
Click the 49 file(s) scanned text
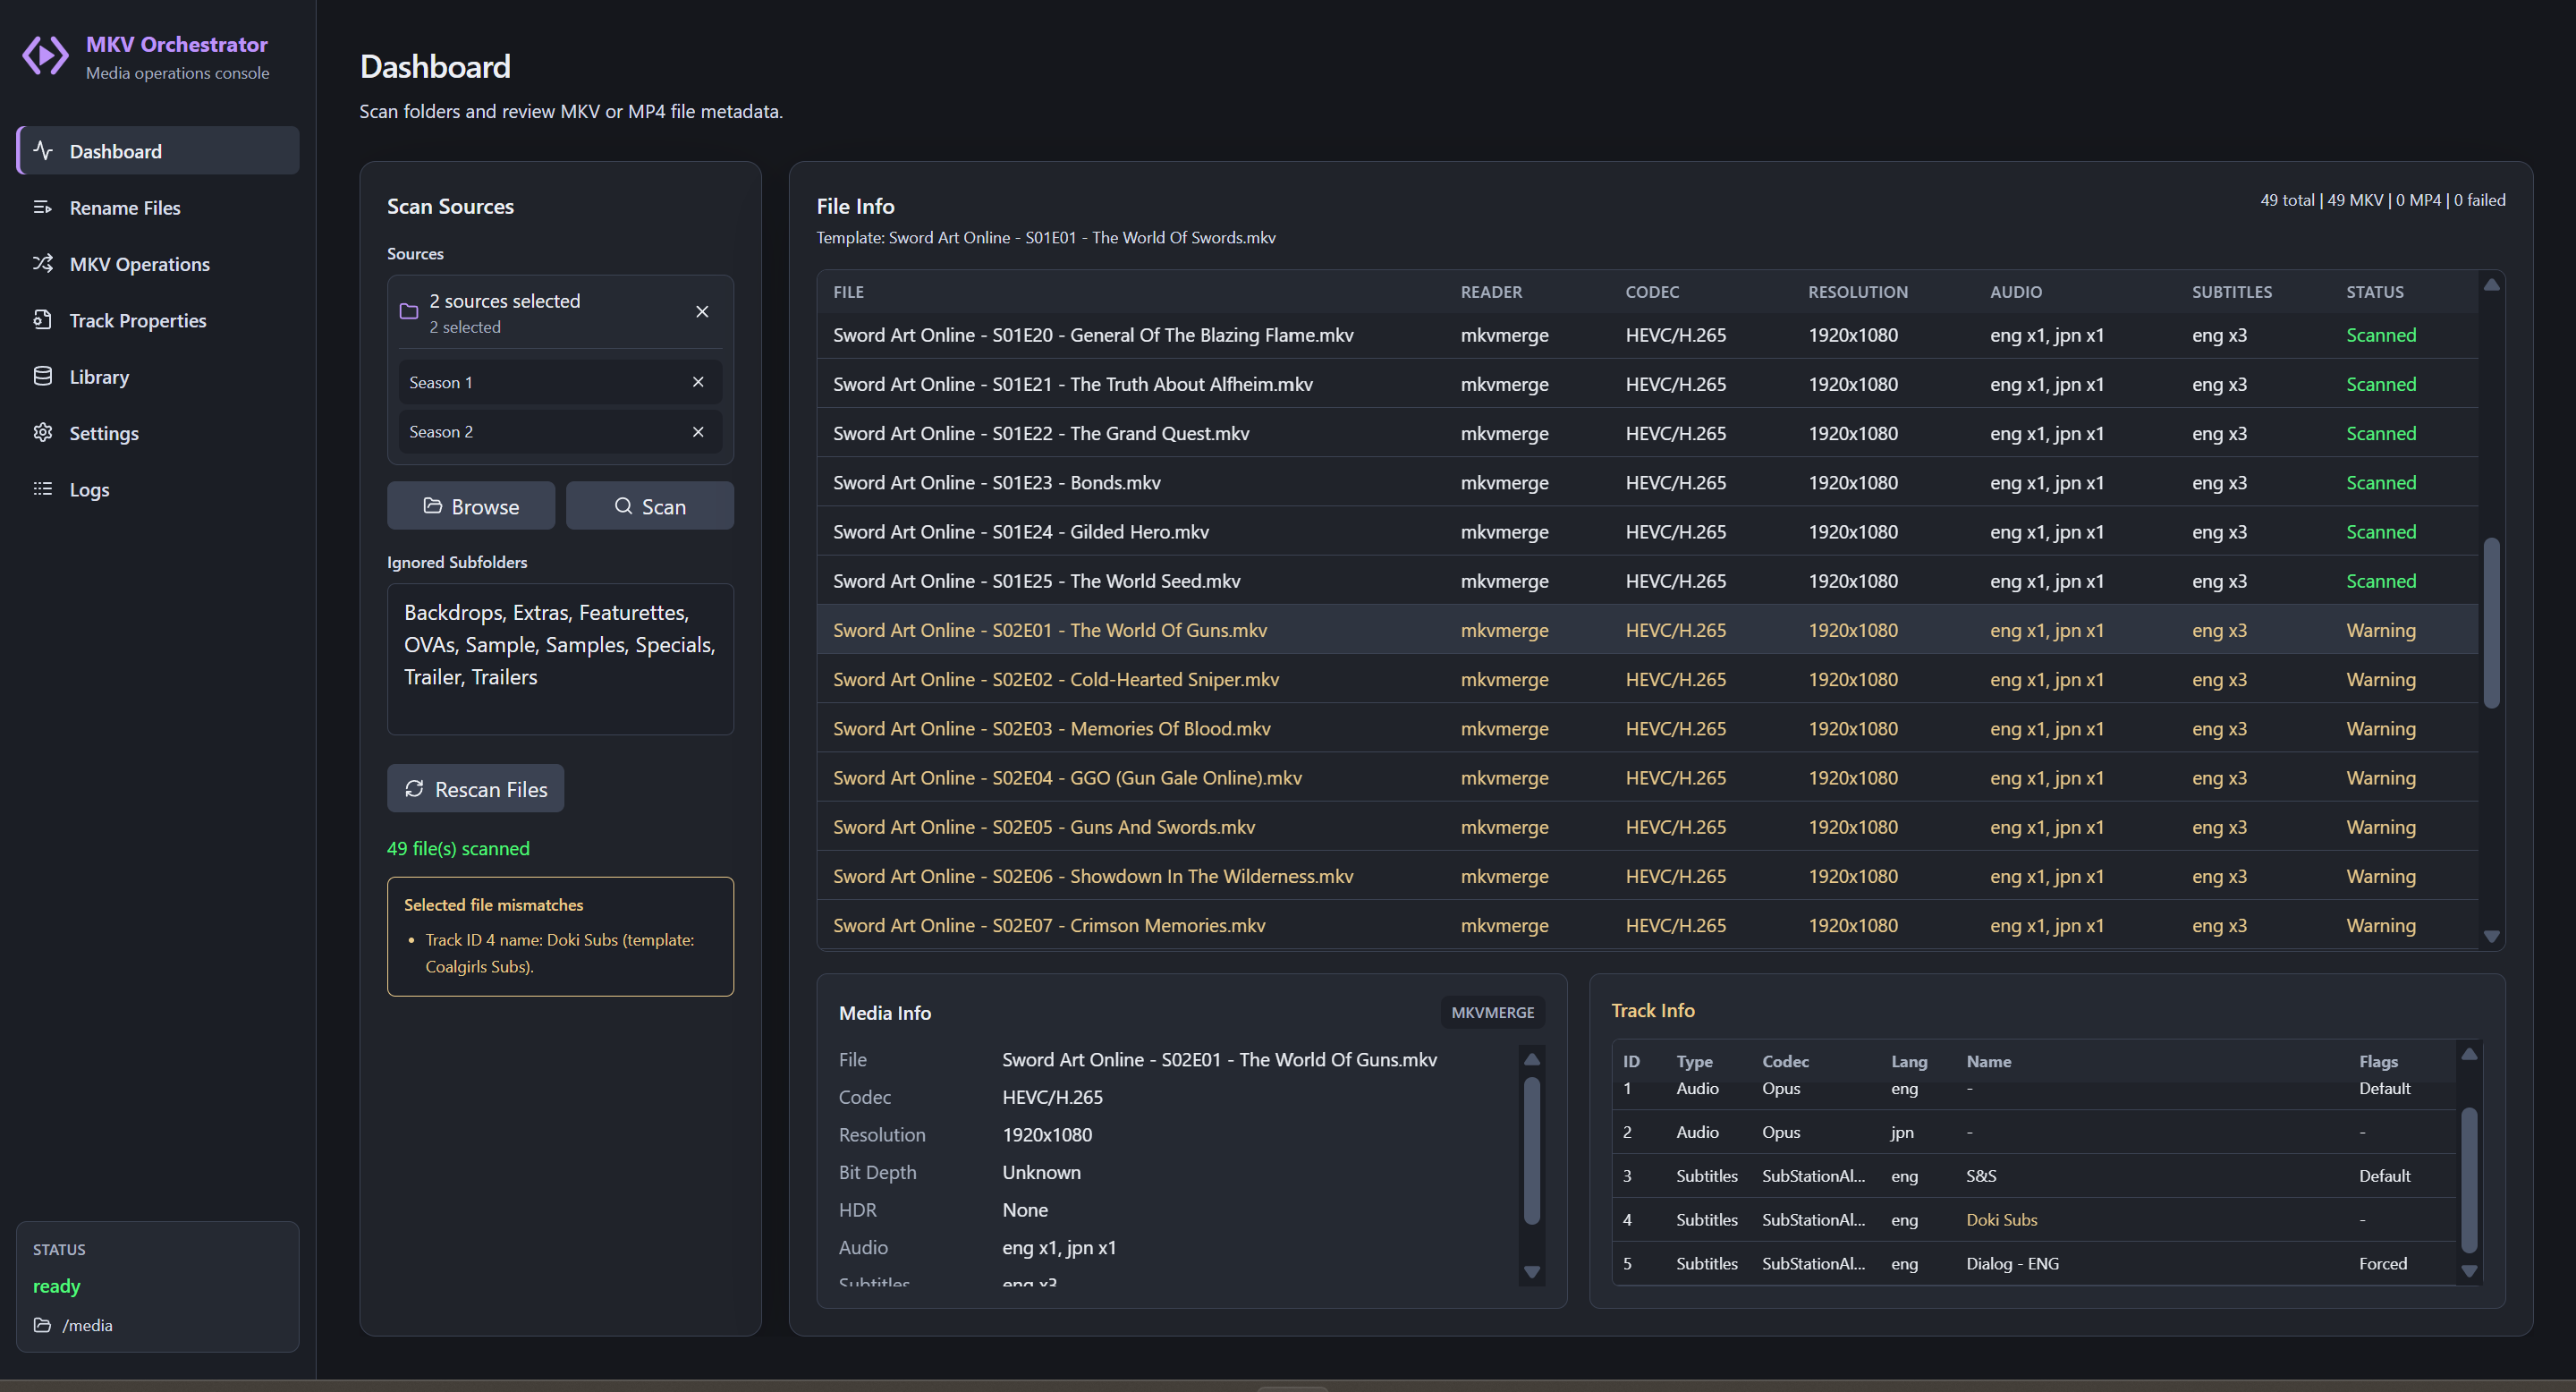click(458, 848)
